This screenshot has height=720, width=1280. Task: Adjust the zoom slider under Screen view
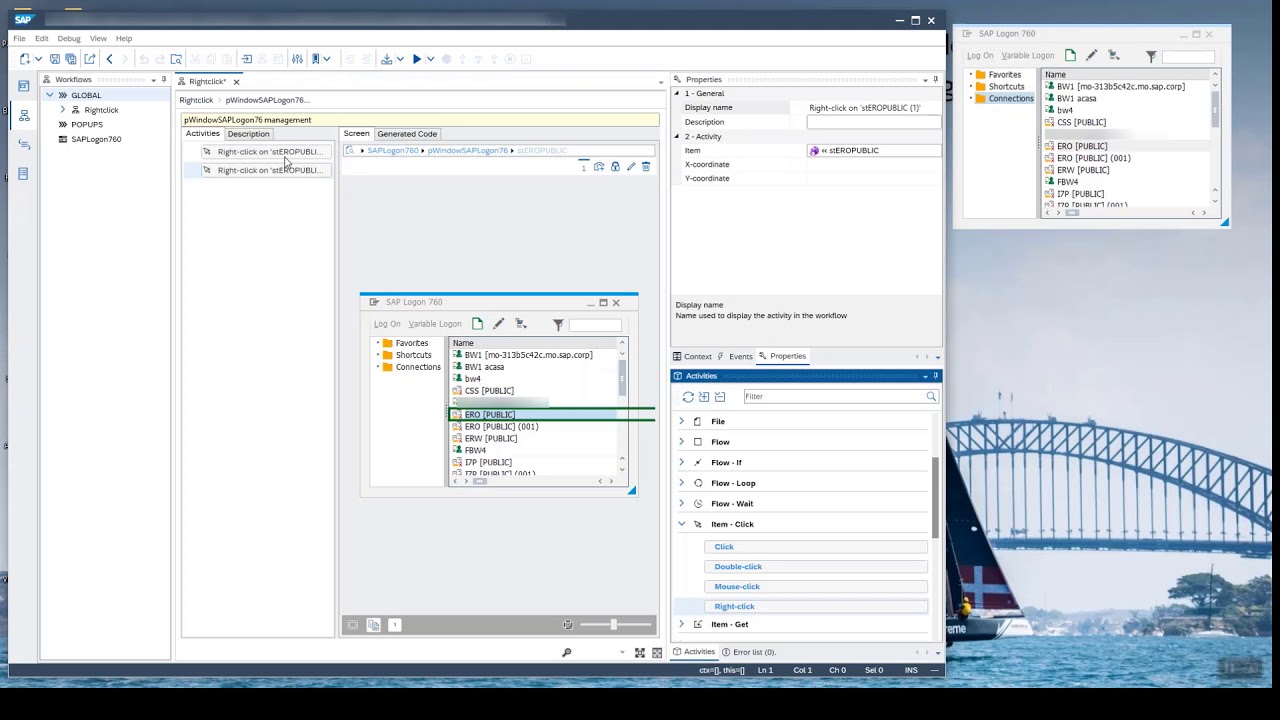[614, 625]
